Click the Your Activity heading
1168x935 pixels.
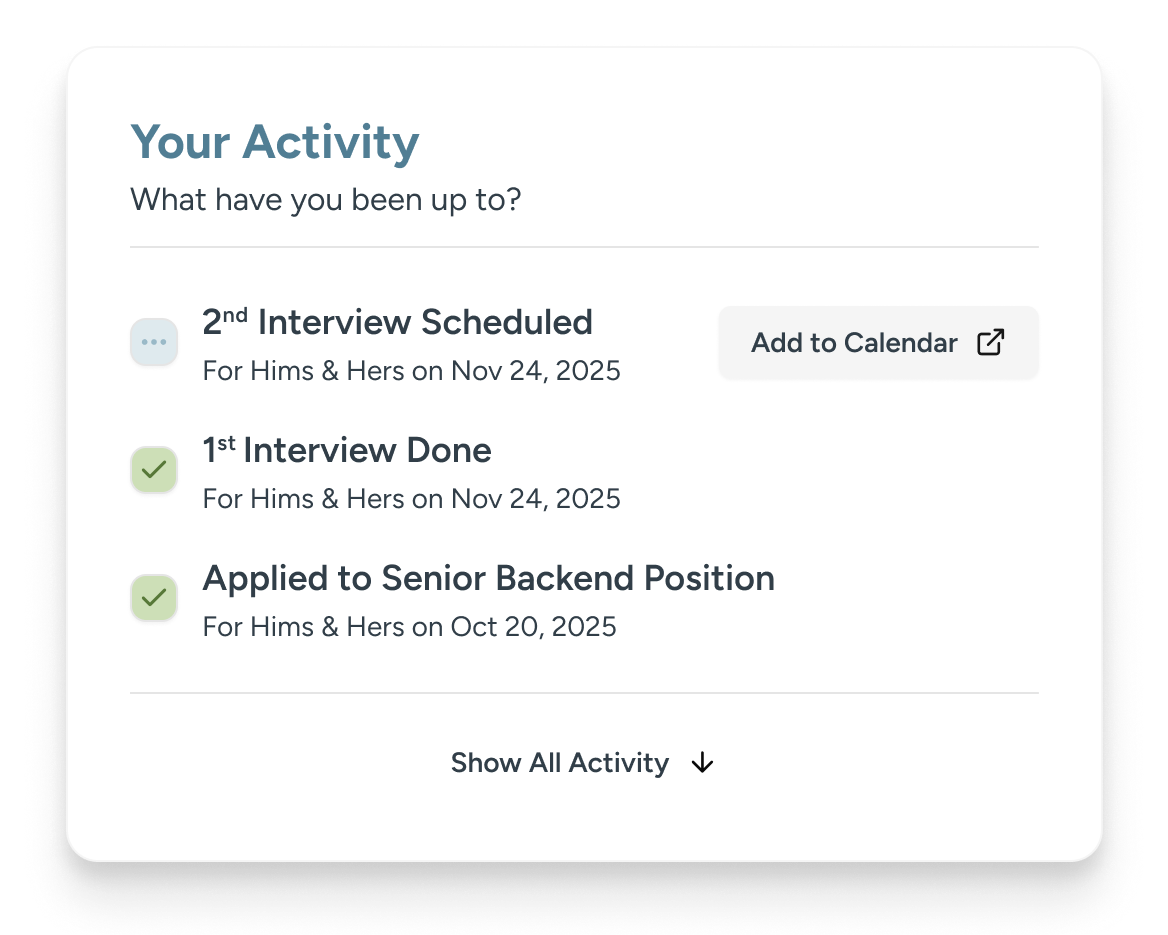(275, 142)
